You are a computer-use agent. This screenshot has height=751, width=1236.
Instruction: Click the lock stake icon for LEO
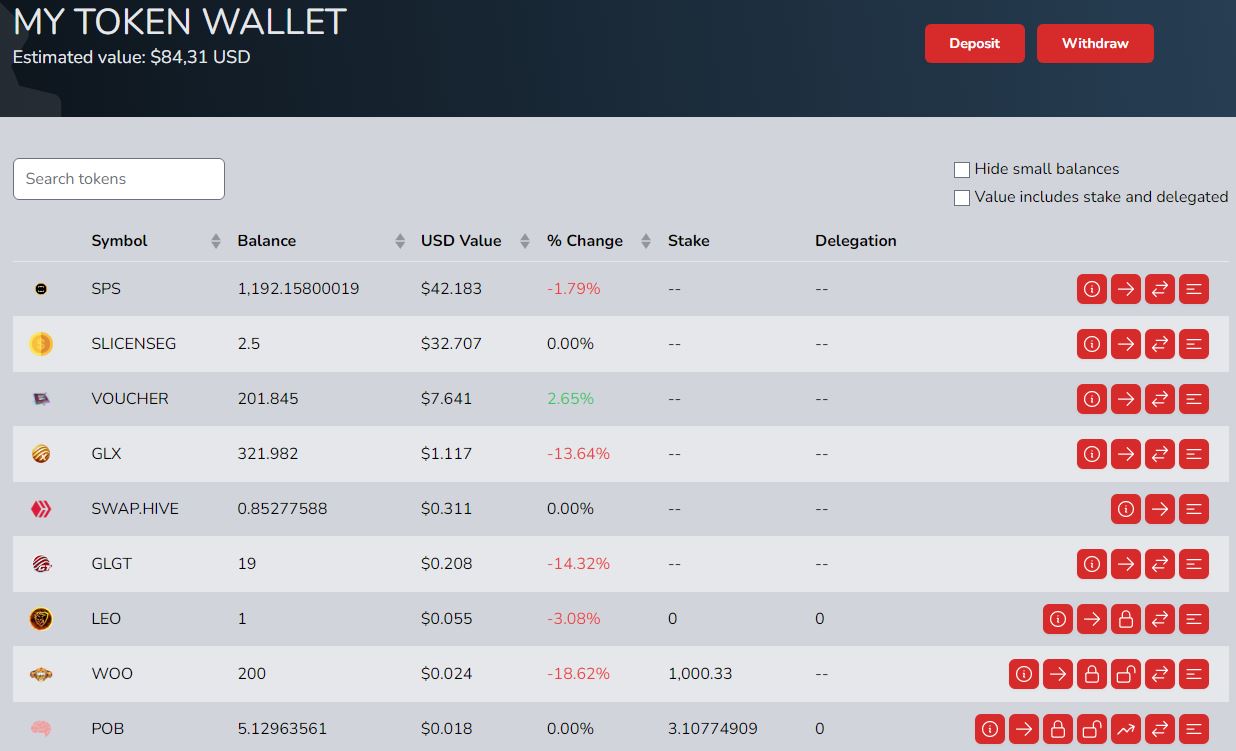(x=1126, y=619)
